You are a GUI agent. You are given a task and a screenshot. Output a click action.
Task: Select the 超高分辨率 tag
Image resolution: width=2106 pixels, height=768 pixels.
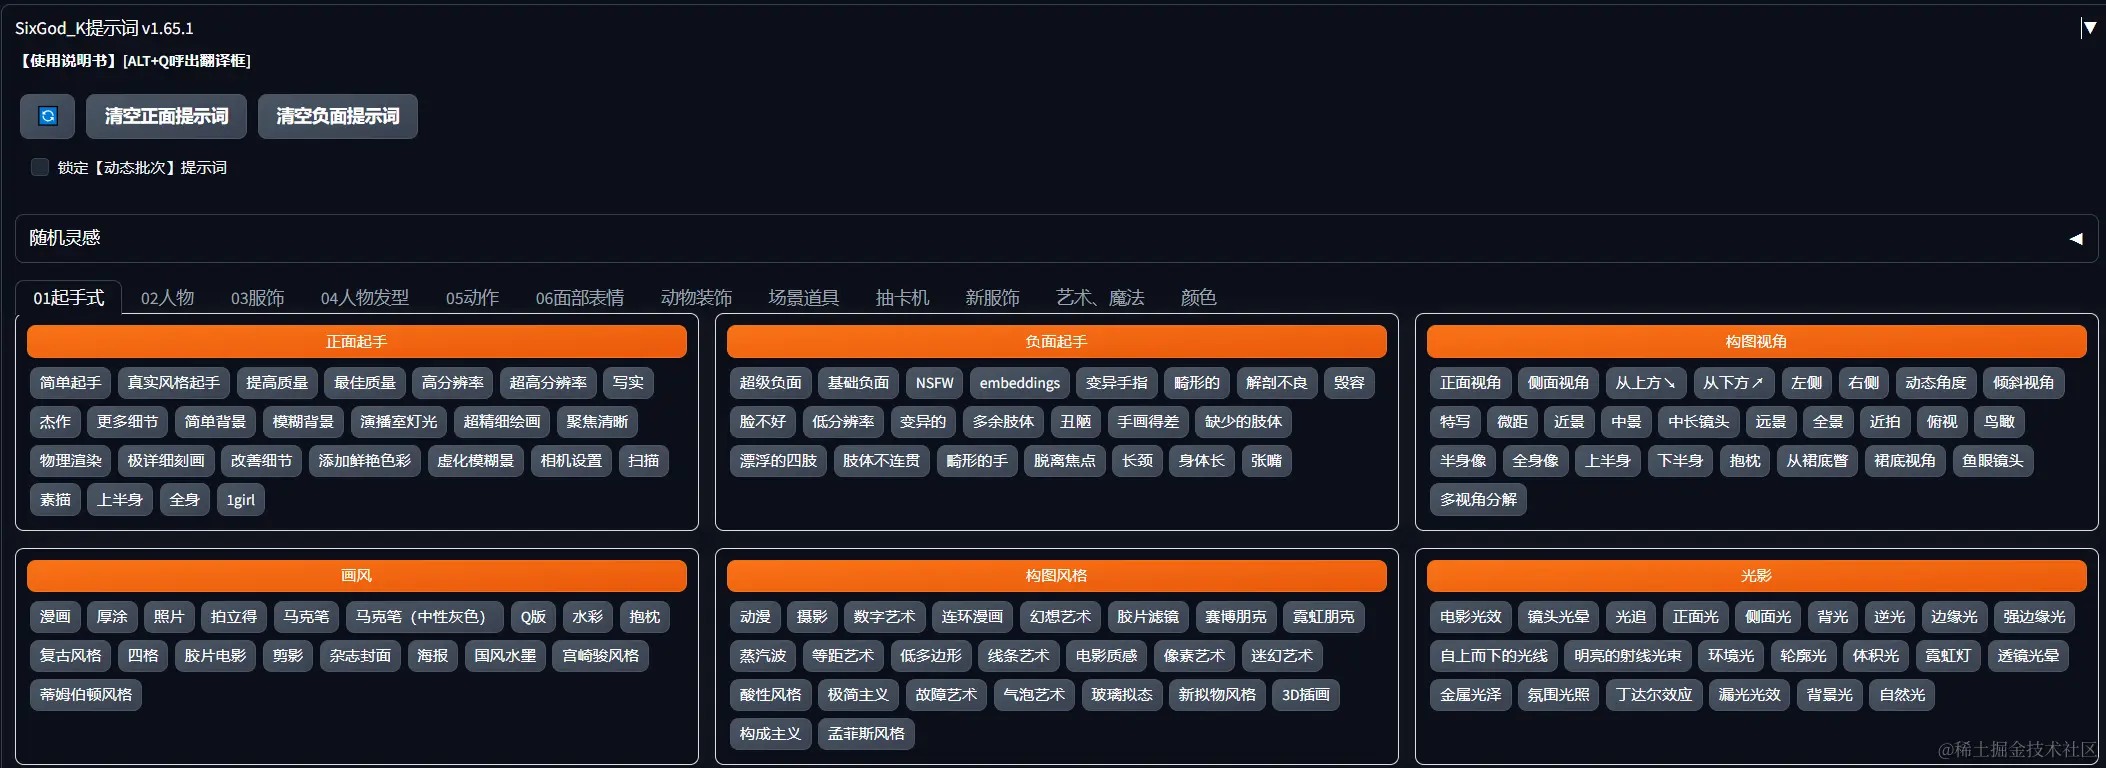548,382
